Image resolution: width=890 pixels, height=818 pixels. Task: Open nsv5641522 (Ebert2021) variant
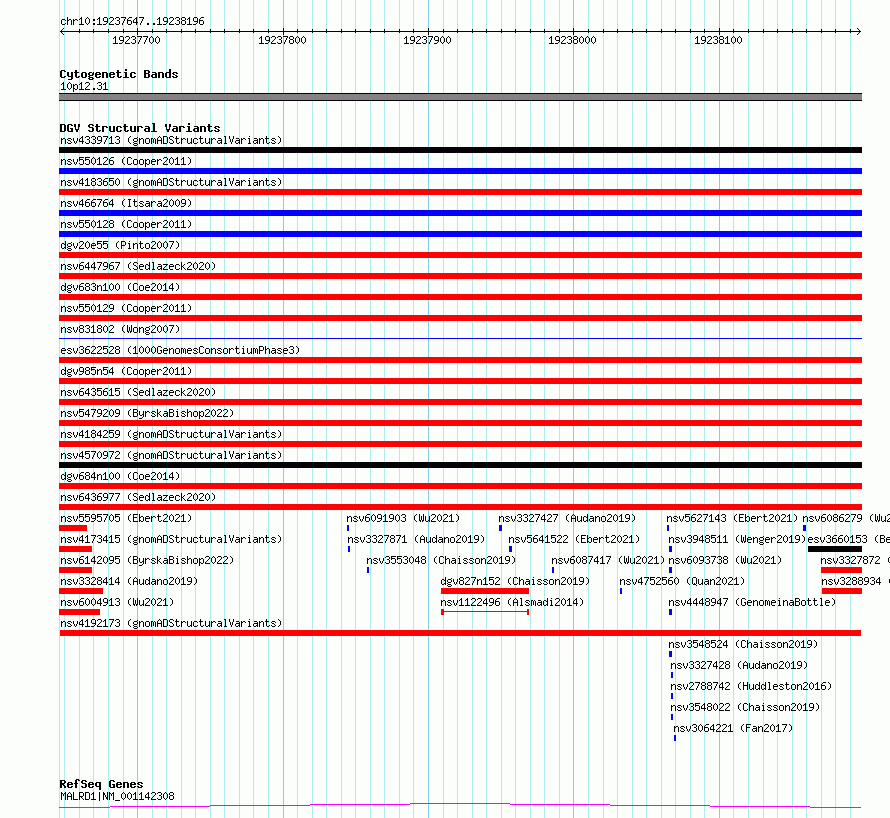[x=574, y=539]
